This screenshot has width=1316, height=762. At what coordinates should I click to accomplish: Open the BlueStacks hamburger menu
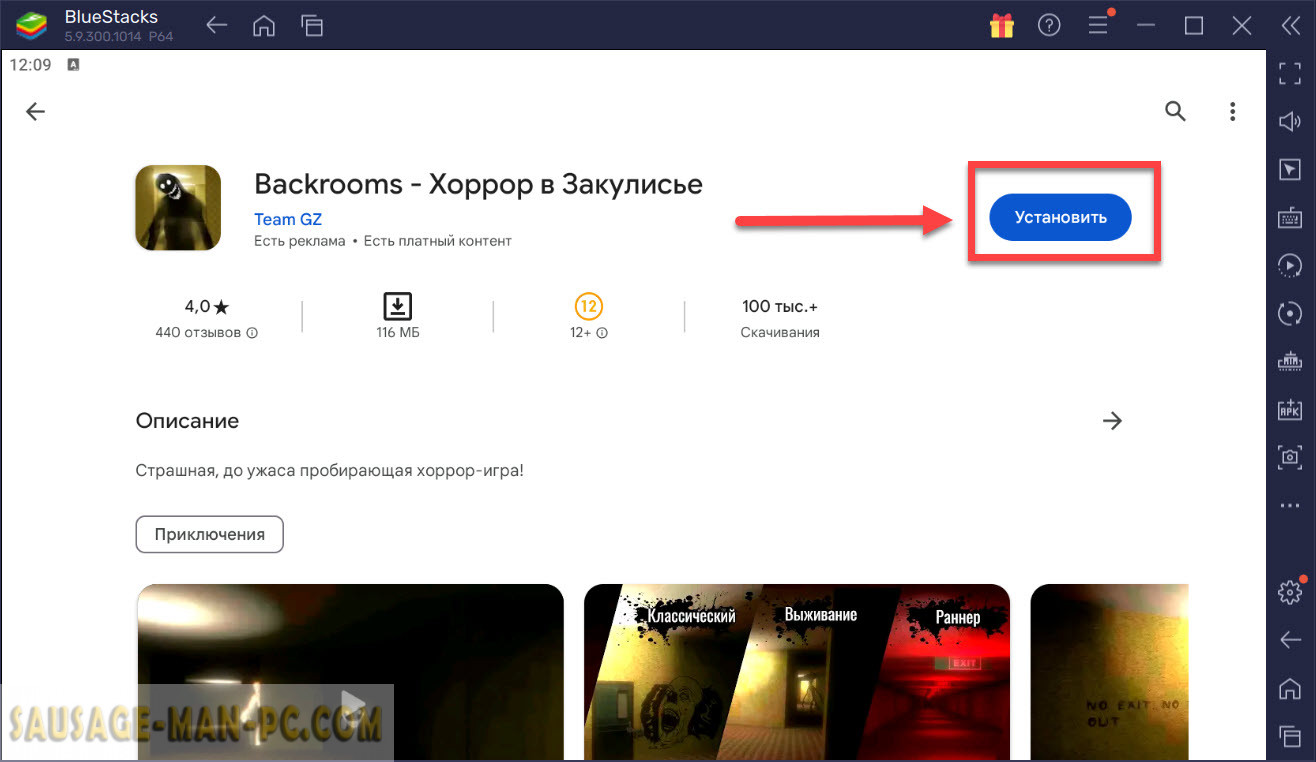tap(1097, 25)
